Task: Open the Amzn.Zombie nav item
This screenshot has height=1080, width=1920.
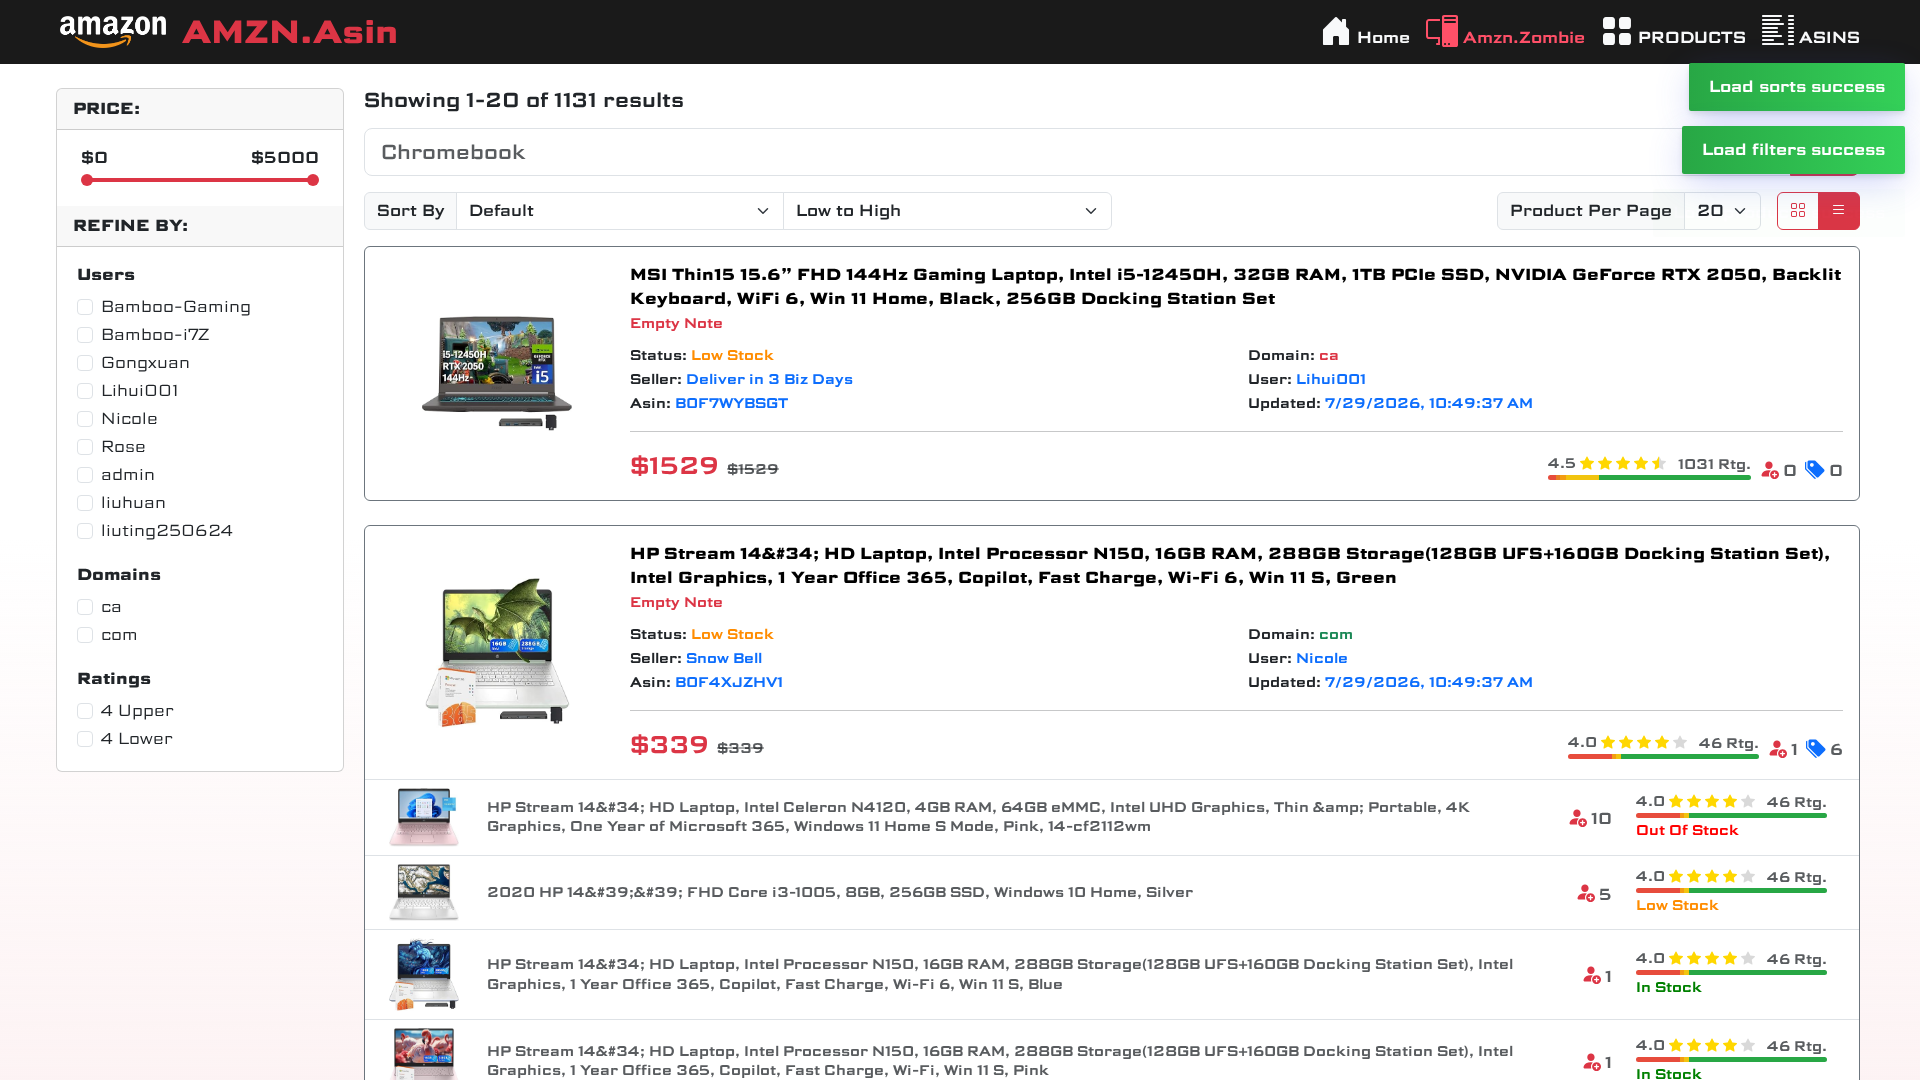Action: (1505, 32)
